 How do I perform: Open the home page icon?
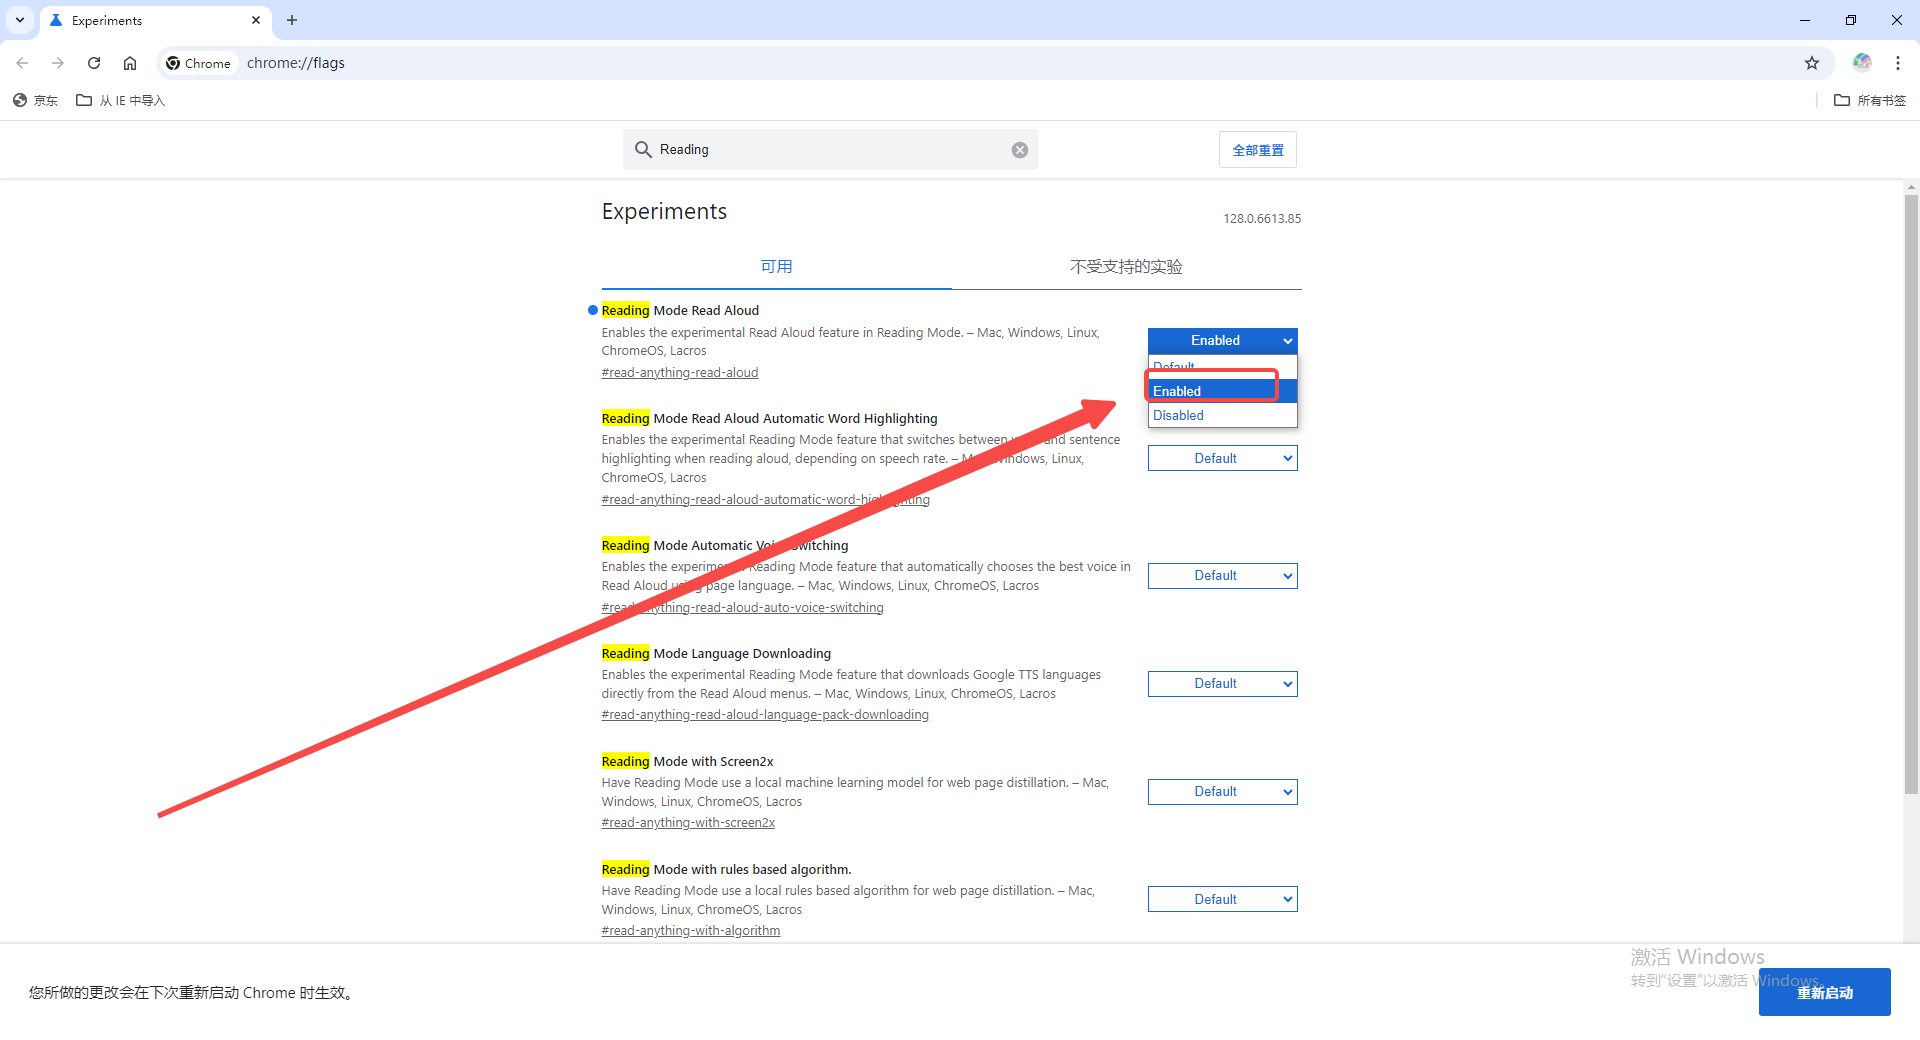point(130,63)
